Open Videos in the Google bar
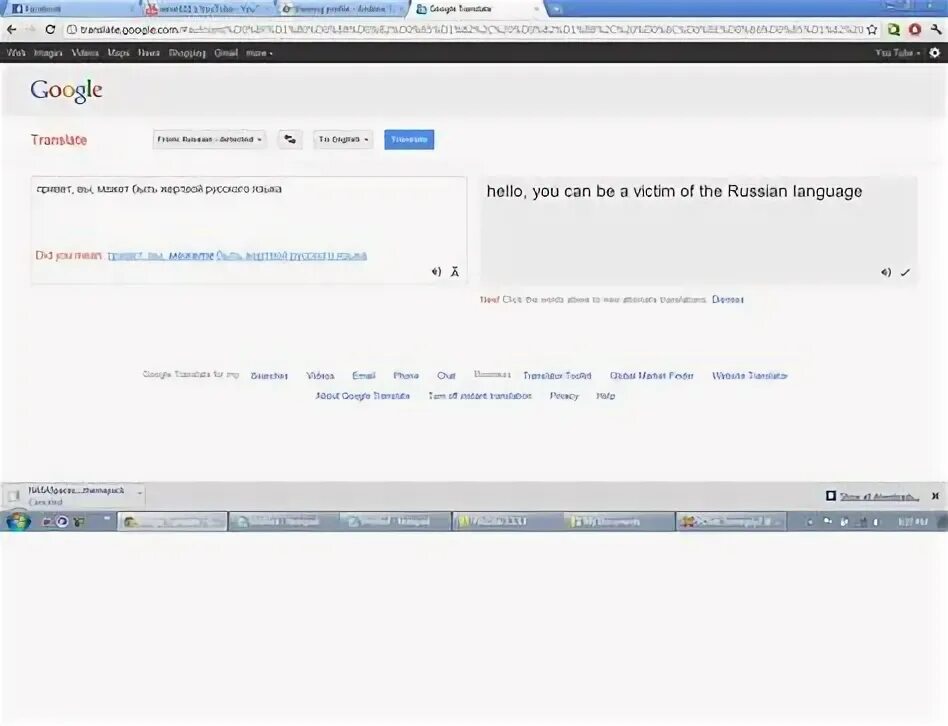This screenshot has height=726, width=948. [85, 53]
